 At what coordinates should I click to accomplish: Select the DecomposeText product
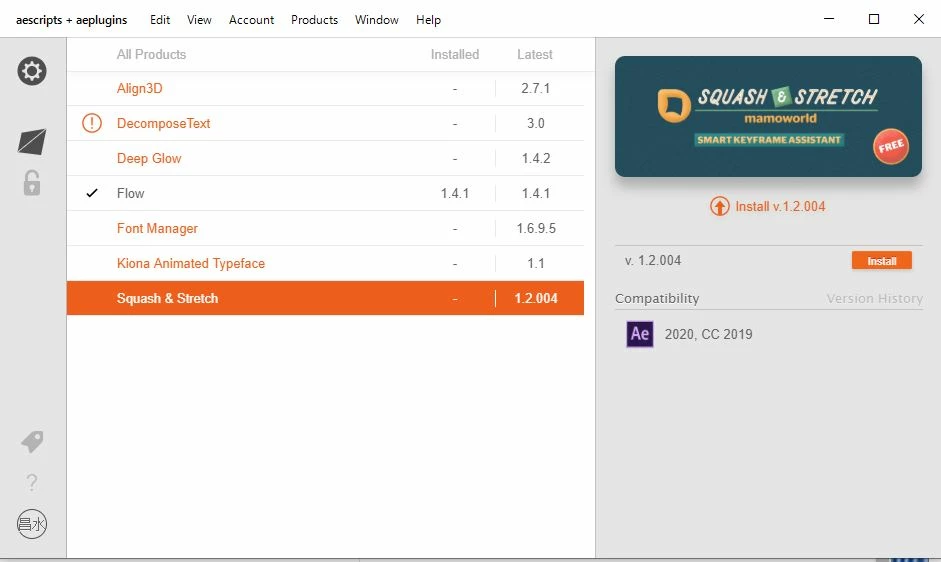point(163,123)
